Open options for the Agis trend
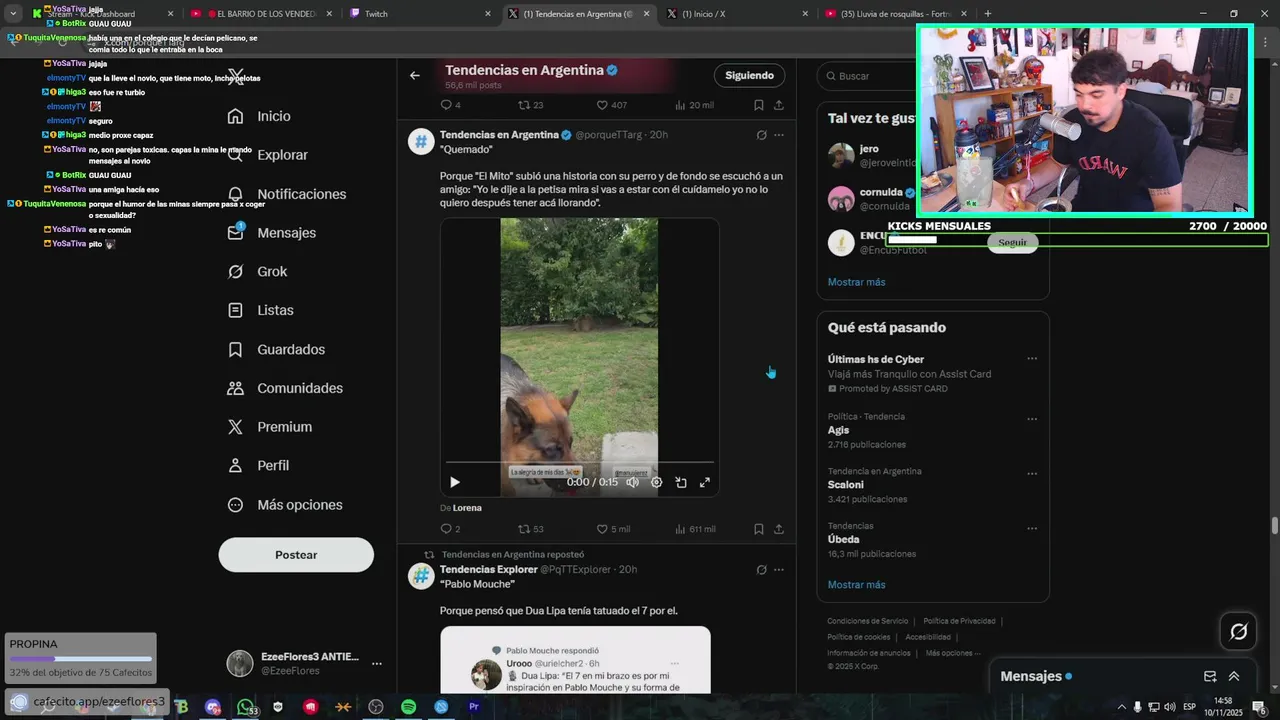 coord(1032,419)
